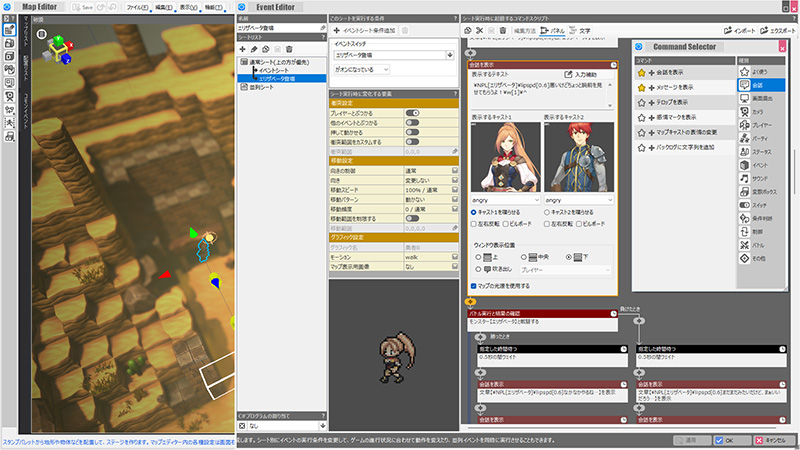
Task: Select キャスト2を喋らせる radio button
Action: [x=546, y=212]
